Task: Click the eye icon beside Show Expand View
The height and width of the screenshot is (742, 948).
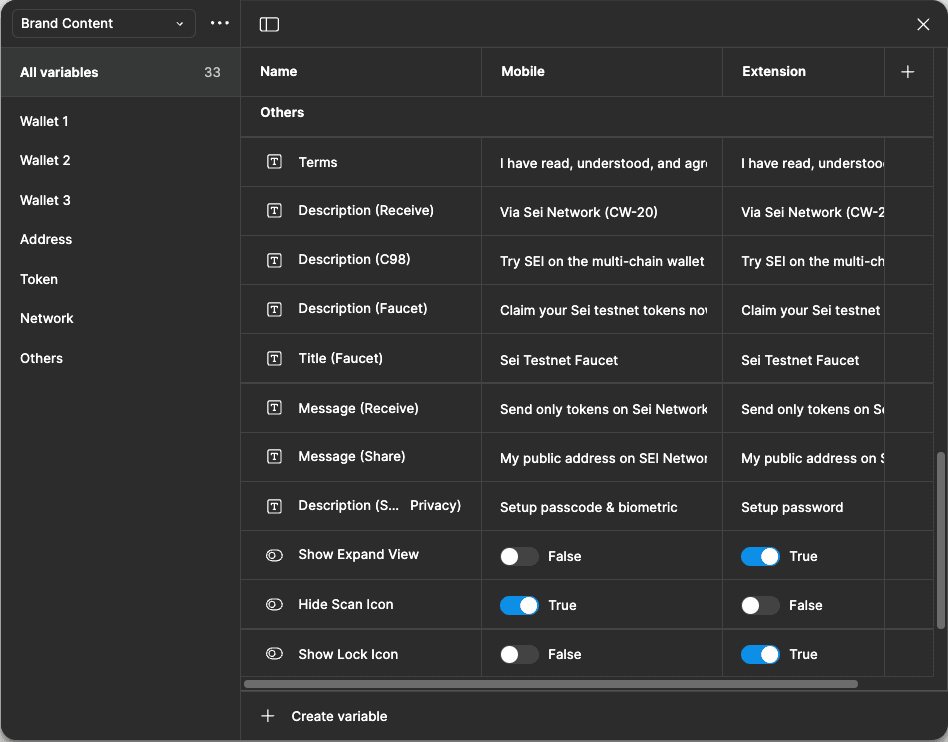Action: click(274, 555)
